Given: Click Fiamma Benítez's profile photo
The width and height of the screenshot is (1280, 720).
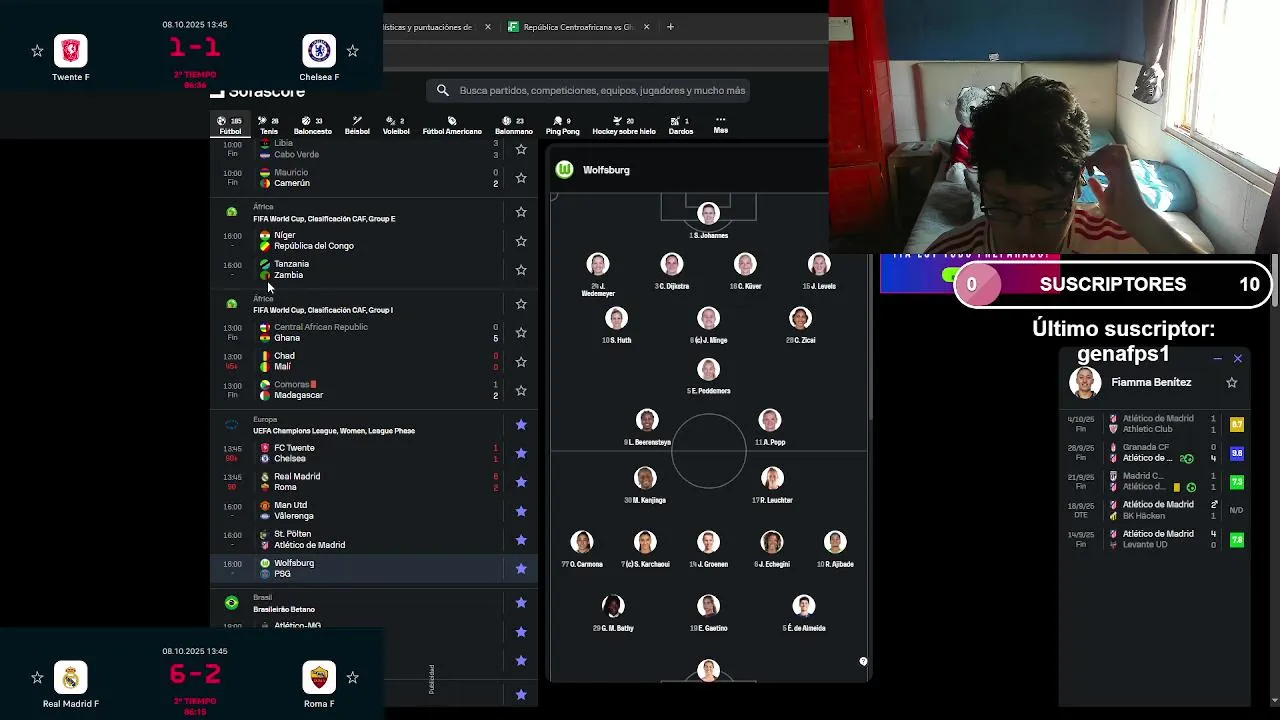Looking at the screenshot, I should tap(1085, 382).
